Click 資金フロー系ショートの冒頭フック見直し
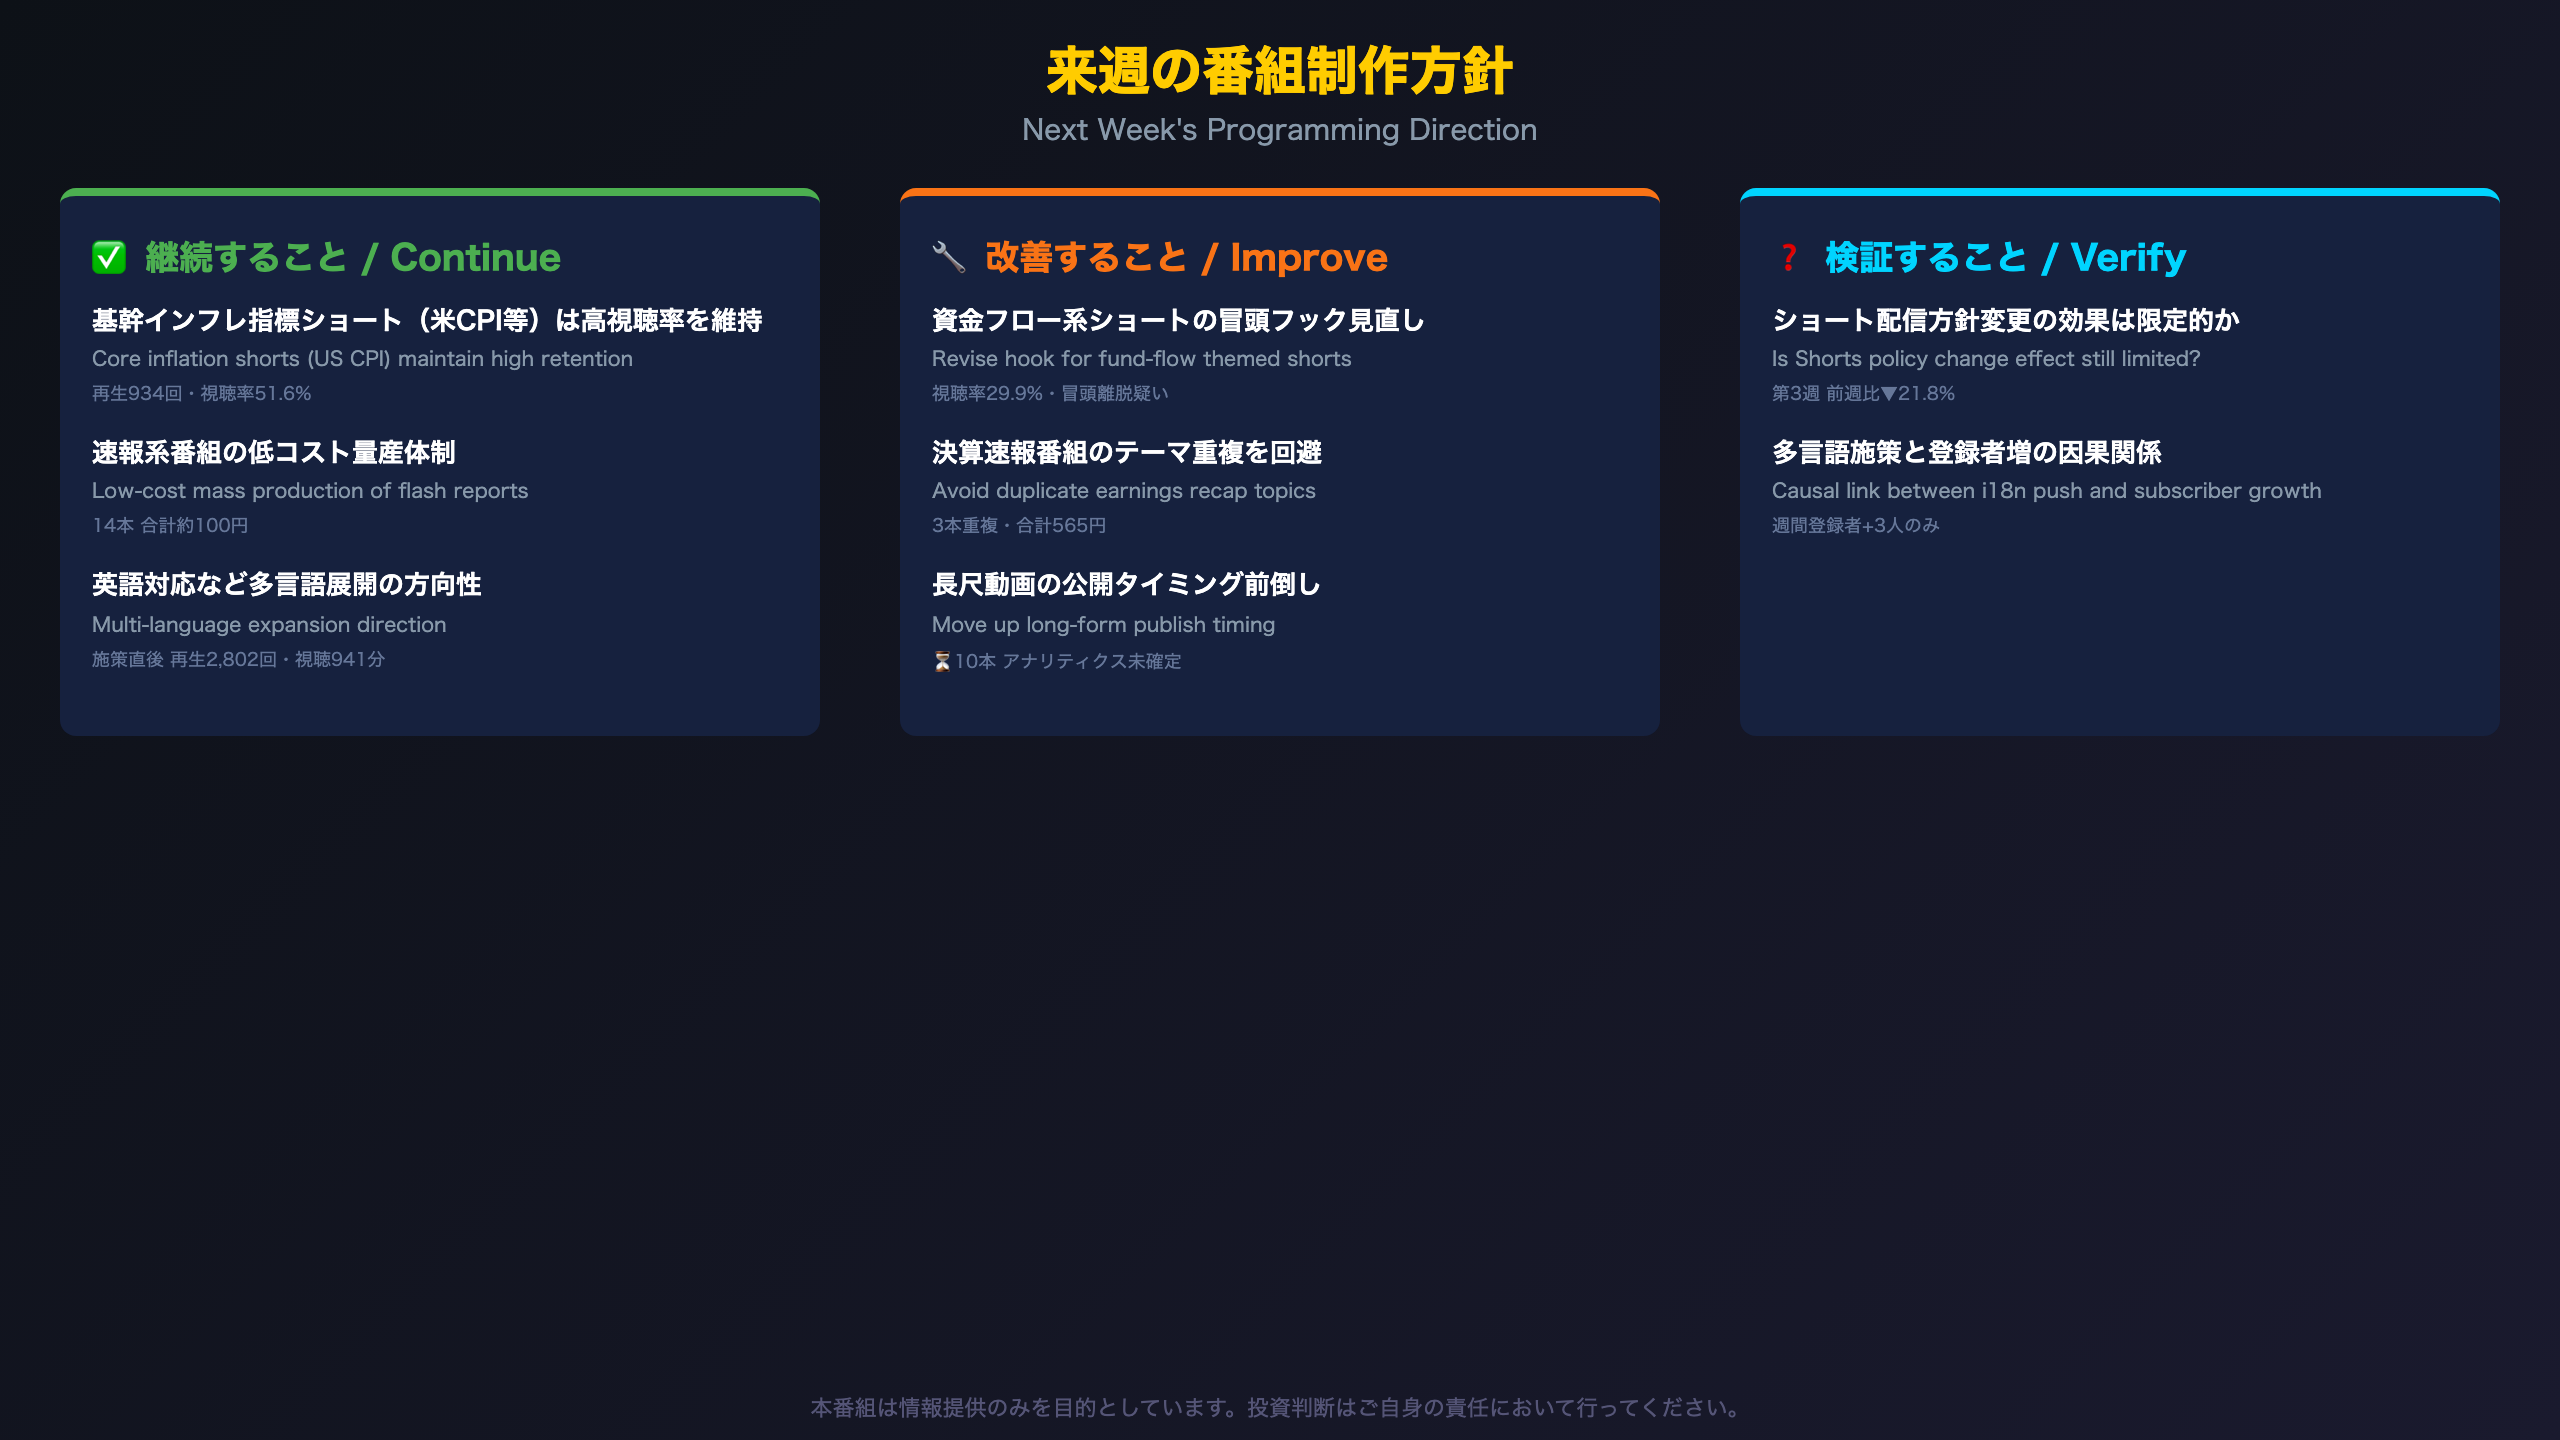2560x1440 pixels. [1178, 320]
